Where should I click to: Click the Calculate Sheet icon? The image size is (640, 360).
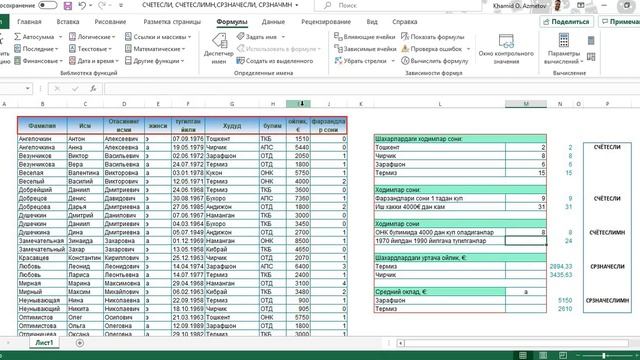[591, 57]
